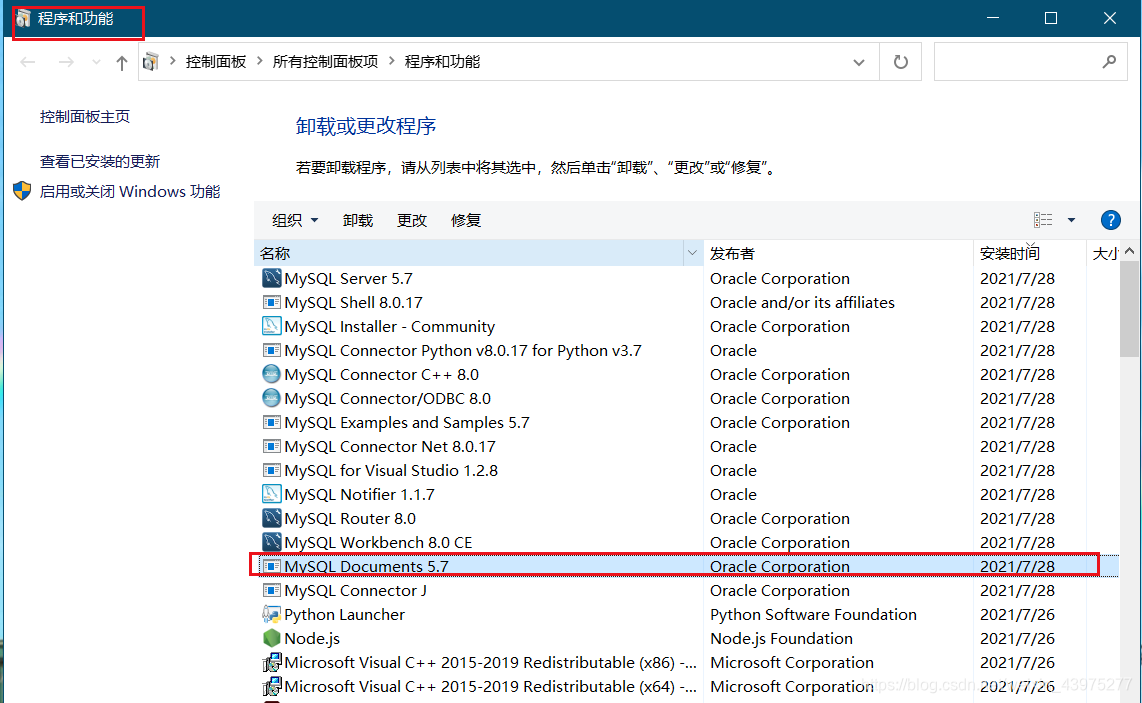Click the 更改 toolbar button
1142x703 pixels.
tap(411, 220)
